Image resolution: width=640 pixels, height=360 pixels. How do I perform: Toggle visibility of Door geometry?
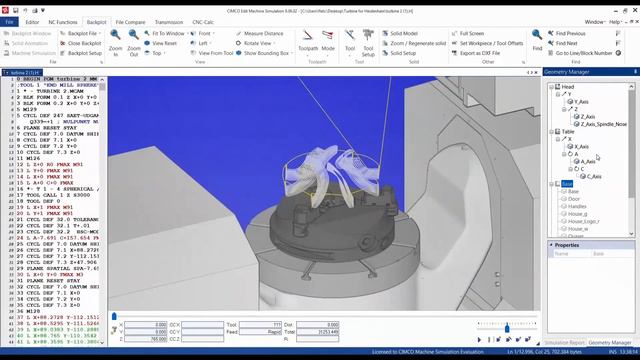coord(564,199)
